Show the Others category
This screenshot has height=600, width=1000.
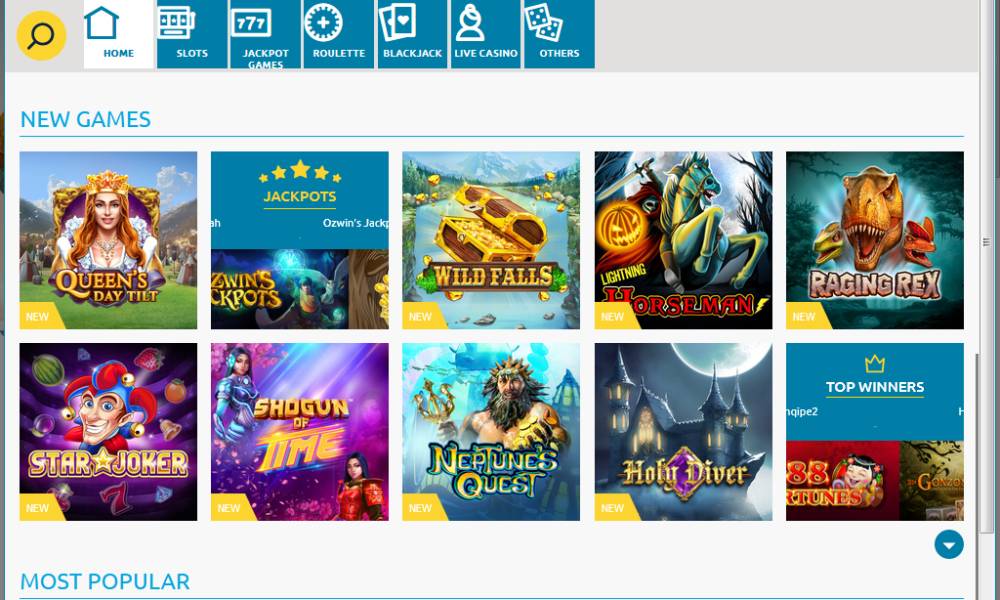(559, 34)
